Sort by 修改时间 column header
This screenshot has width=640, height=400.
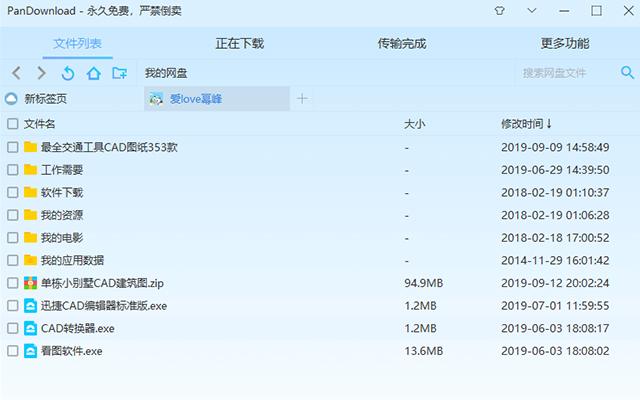pos(527,124)
